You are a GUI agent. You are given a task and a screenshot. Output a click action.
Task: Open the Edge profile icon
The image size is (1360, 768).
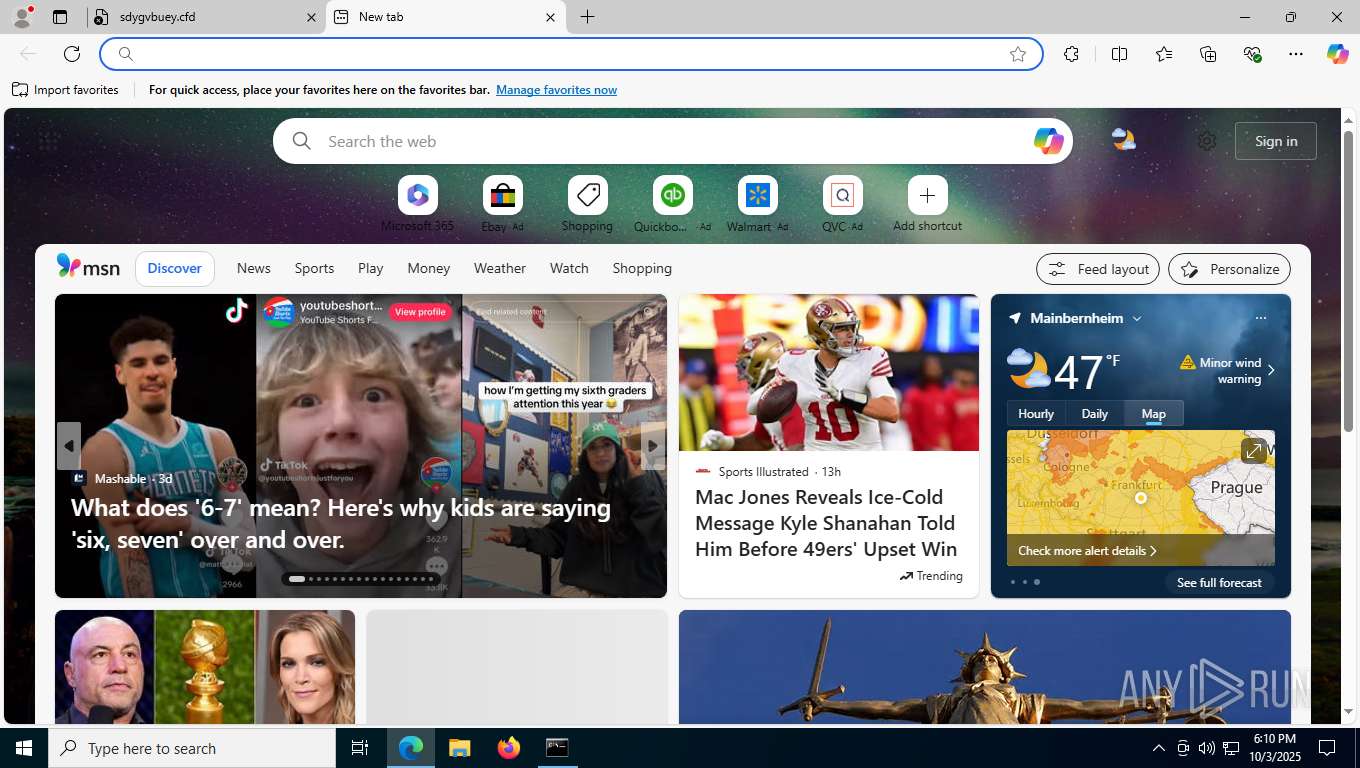pos(22,17)
